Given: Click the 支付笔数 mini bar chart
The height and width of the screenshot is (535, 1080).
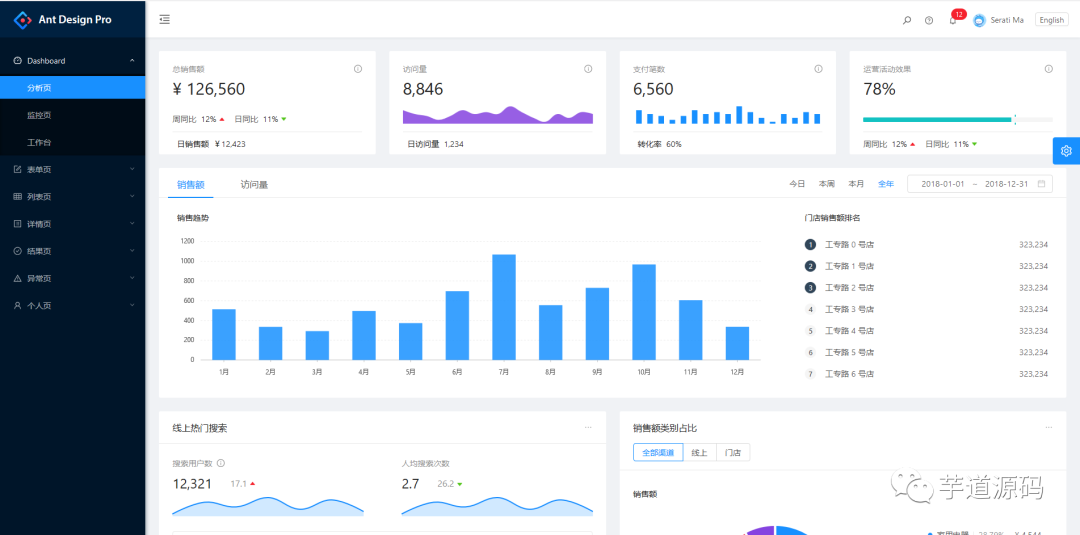Looking at the screenshot, I should (728, 115).
